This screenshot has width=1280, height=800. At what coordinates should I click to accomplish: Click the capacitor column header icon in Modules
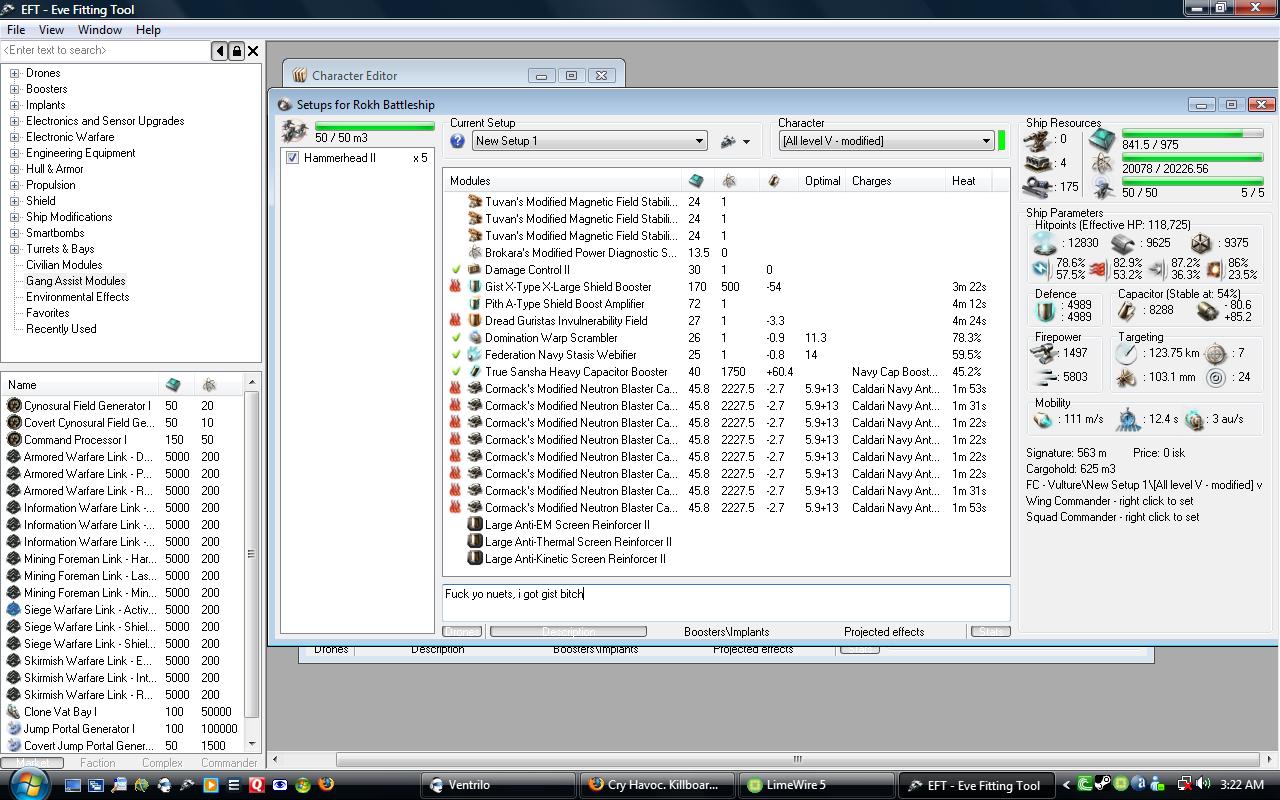tap(773, 181)
